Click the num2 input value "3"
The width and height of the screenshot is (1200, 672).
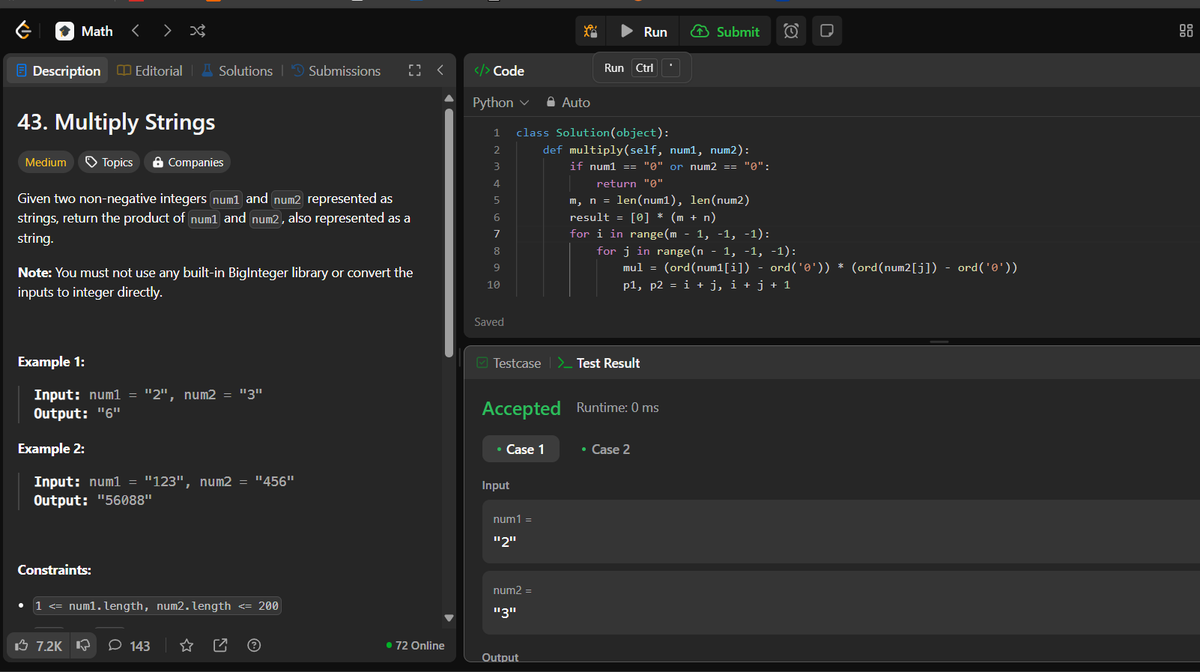coord(506,614)
